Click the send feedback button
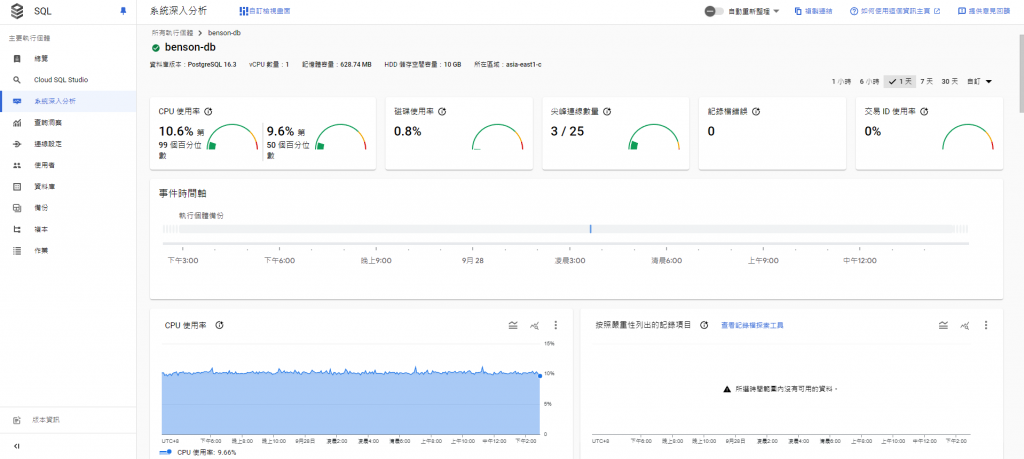1024x459 pixels. [x=986, y=11]
